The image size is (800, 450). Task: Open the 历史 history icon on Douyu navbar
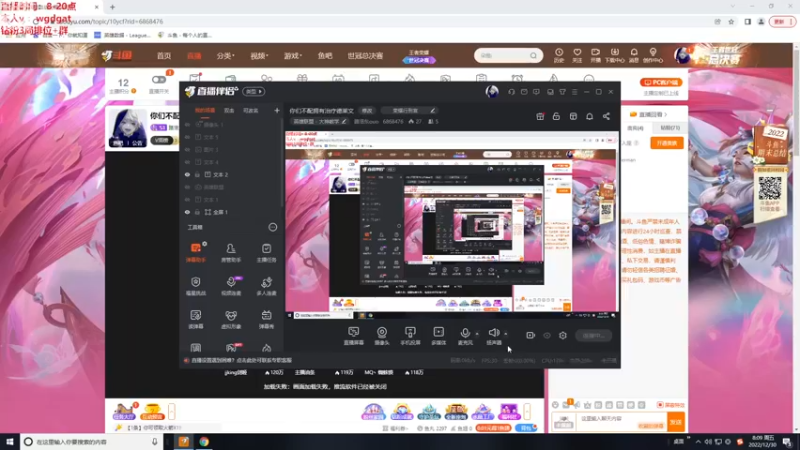pyautogui.click(x=559, y=55)
